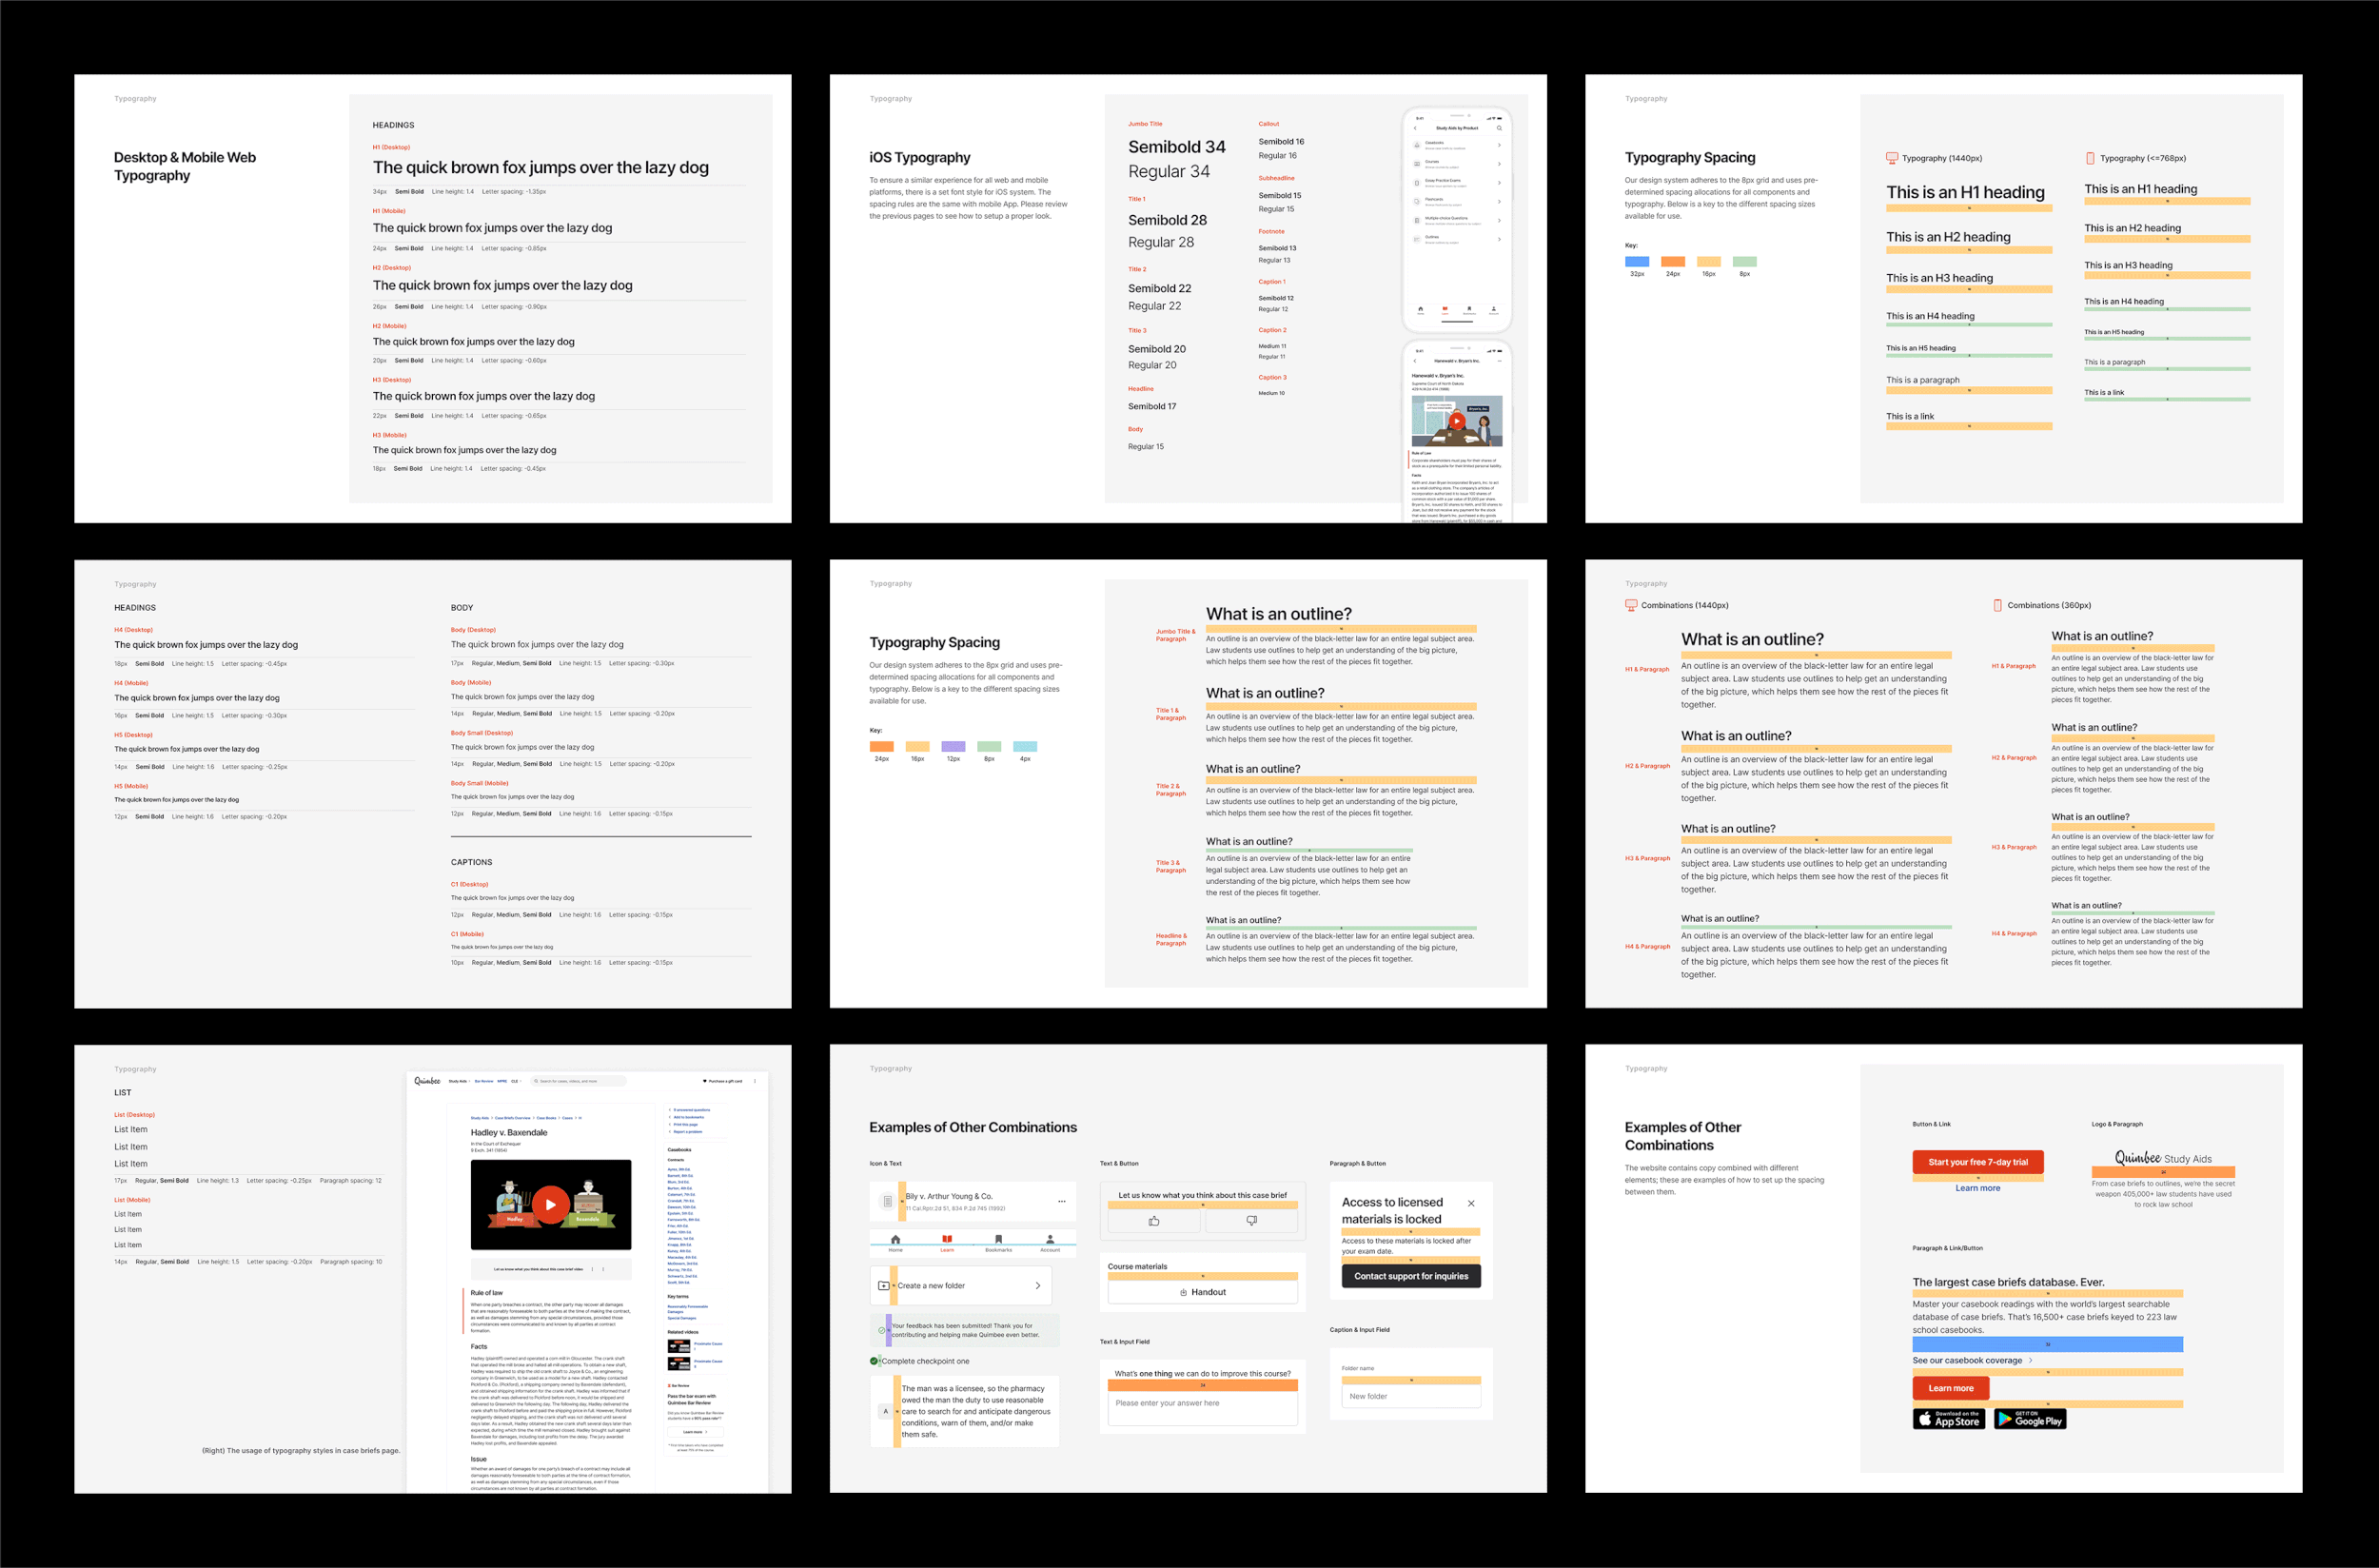Tap the Bookmarks nav bar icon
Viewport: 2379px width, 1568px height.
998,1240
